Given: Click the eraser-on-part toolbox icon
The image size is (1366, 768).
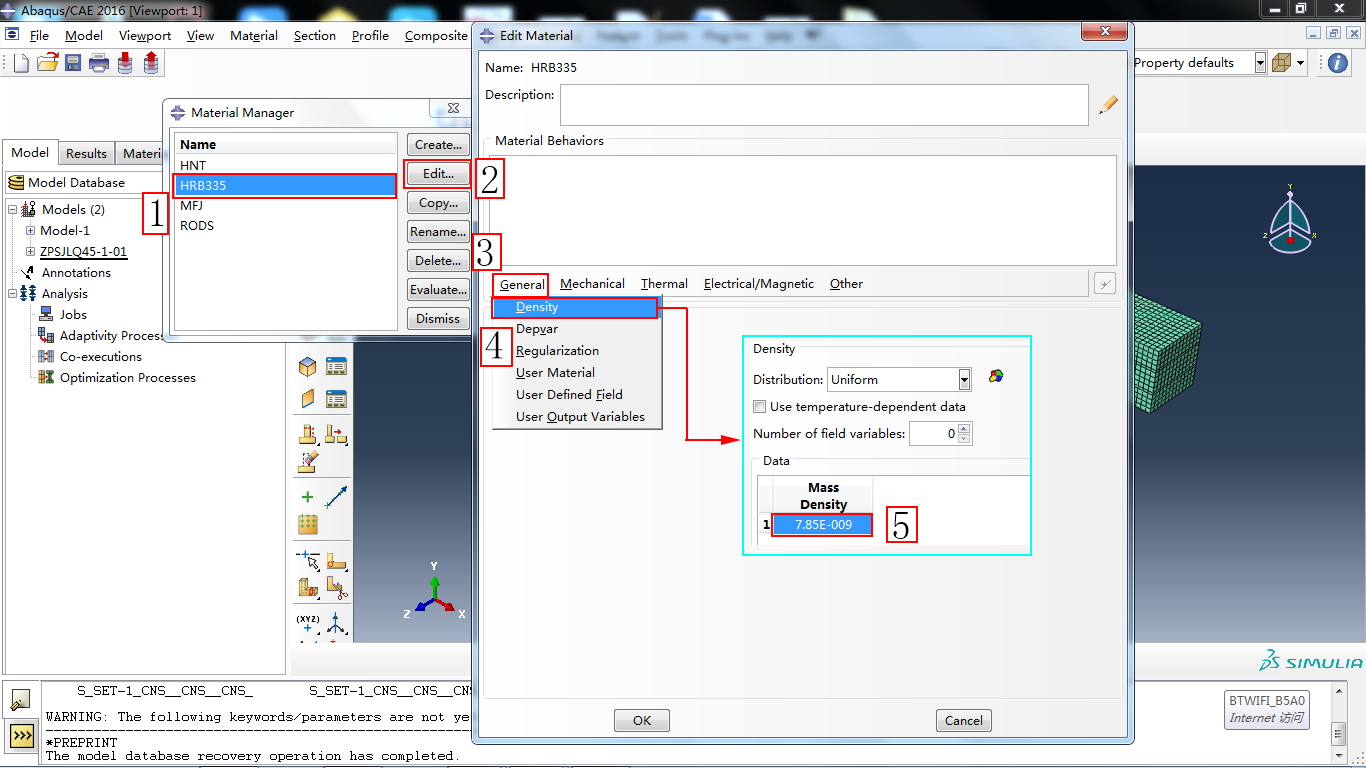Looking at the screenshot, I should pyautogui.click(x=308, y=462).
